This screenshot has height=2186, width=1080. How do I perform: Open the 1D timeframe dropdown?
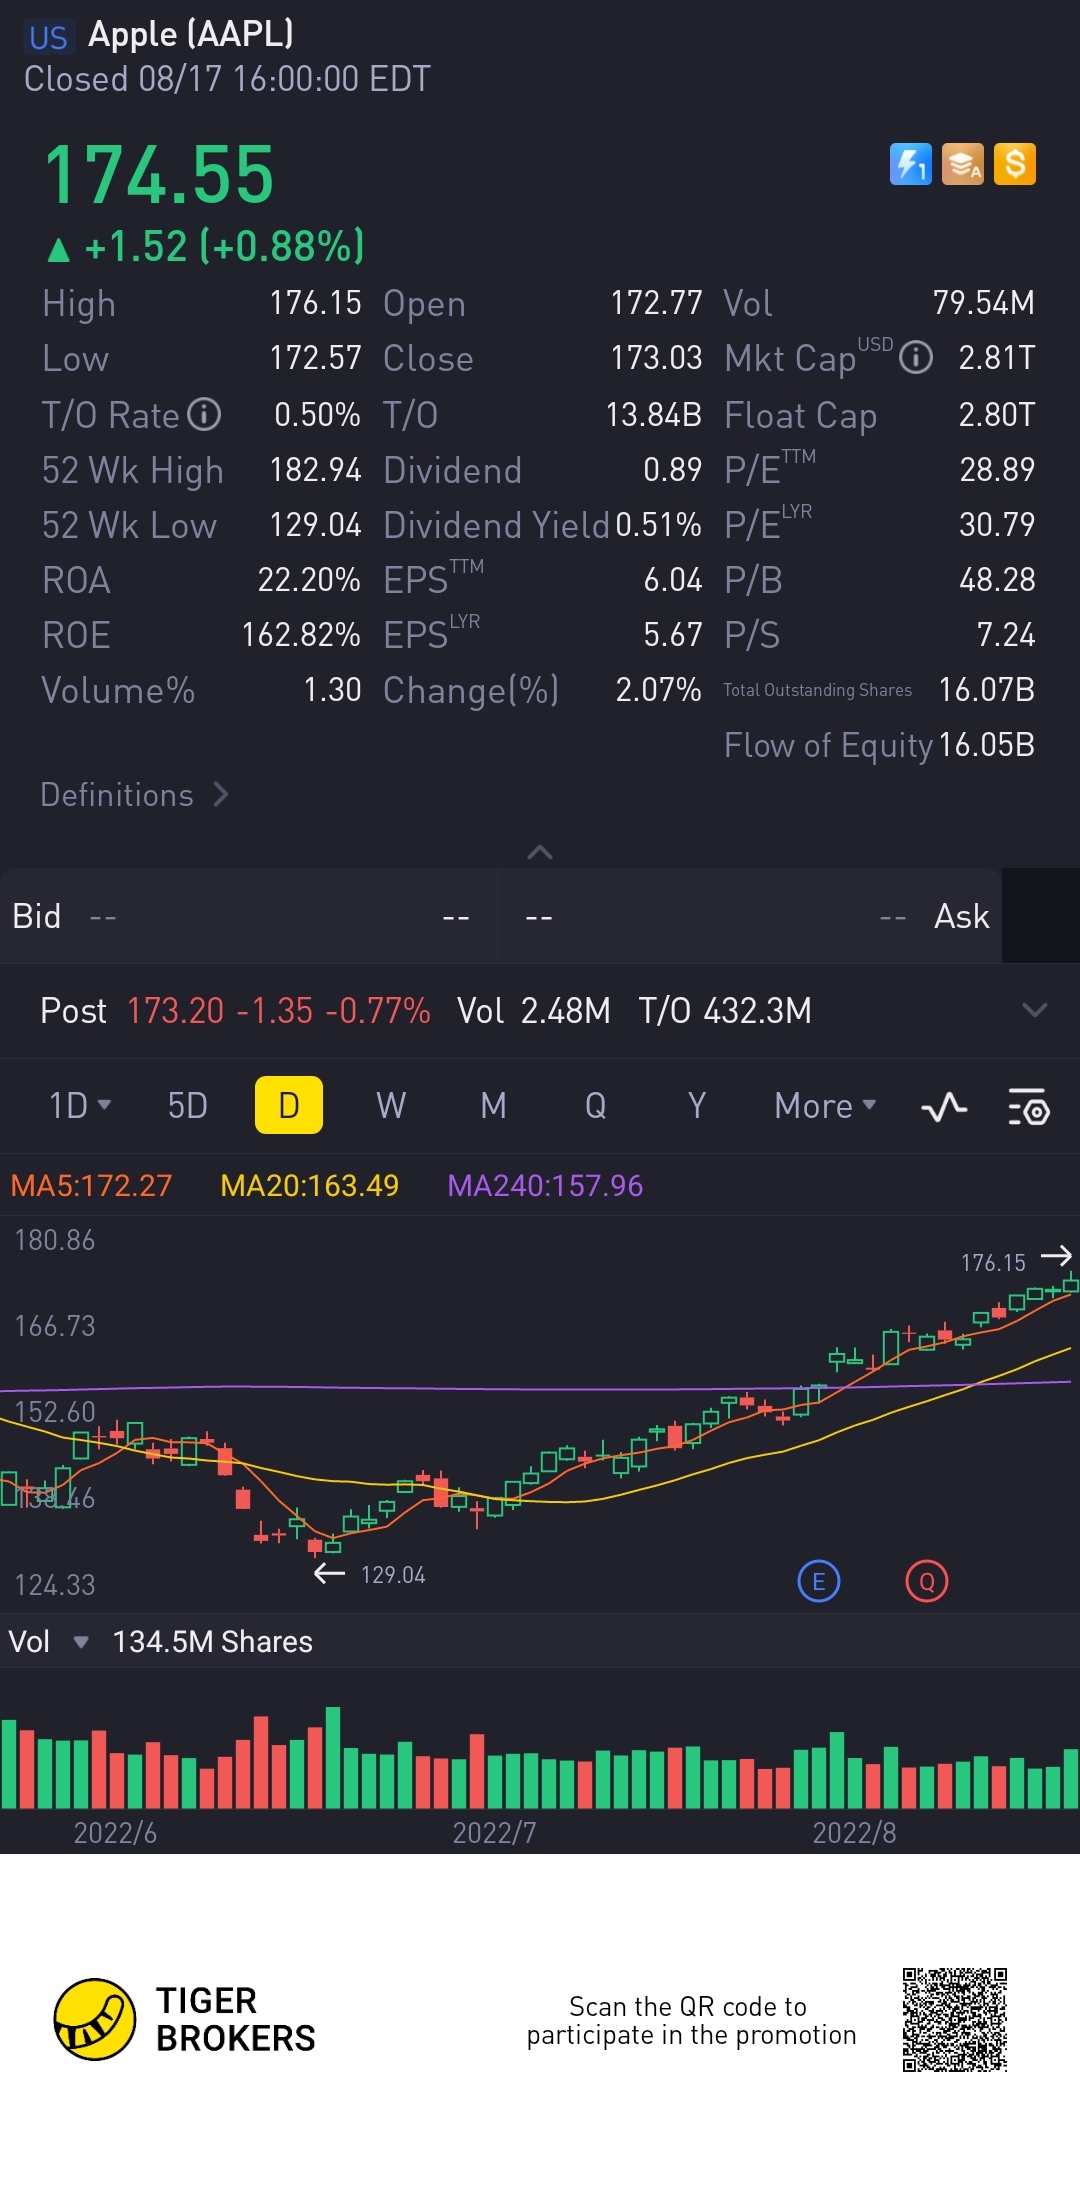80,1105
